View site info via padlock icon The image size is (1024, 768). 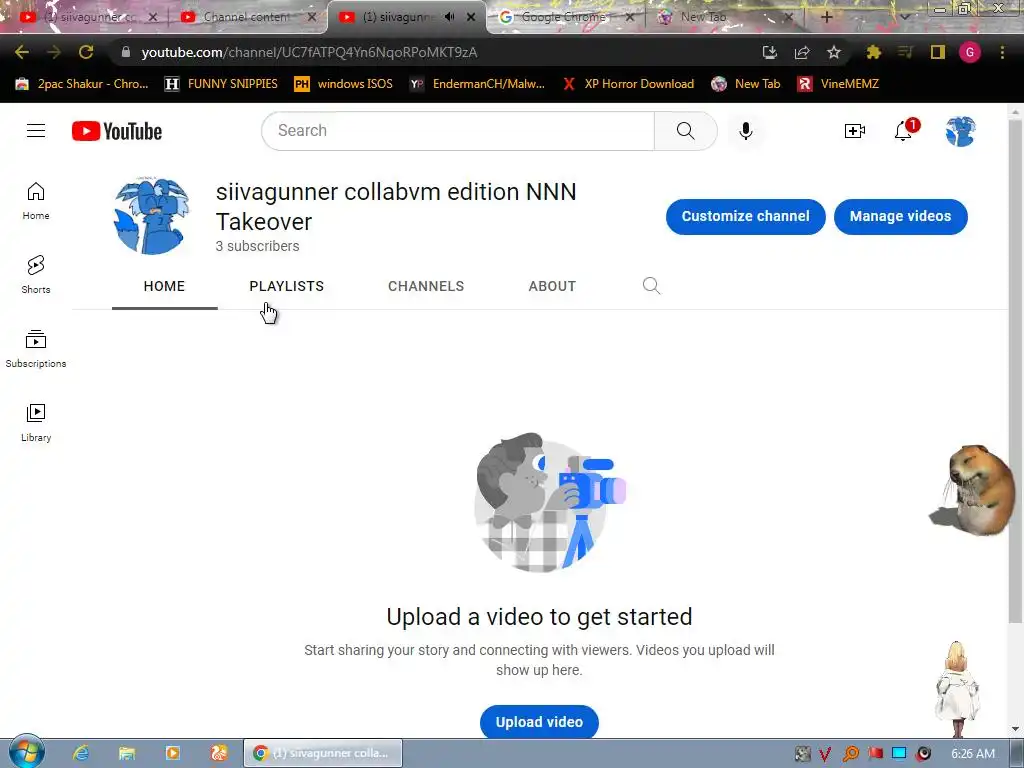(125, 52)
